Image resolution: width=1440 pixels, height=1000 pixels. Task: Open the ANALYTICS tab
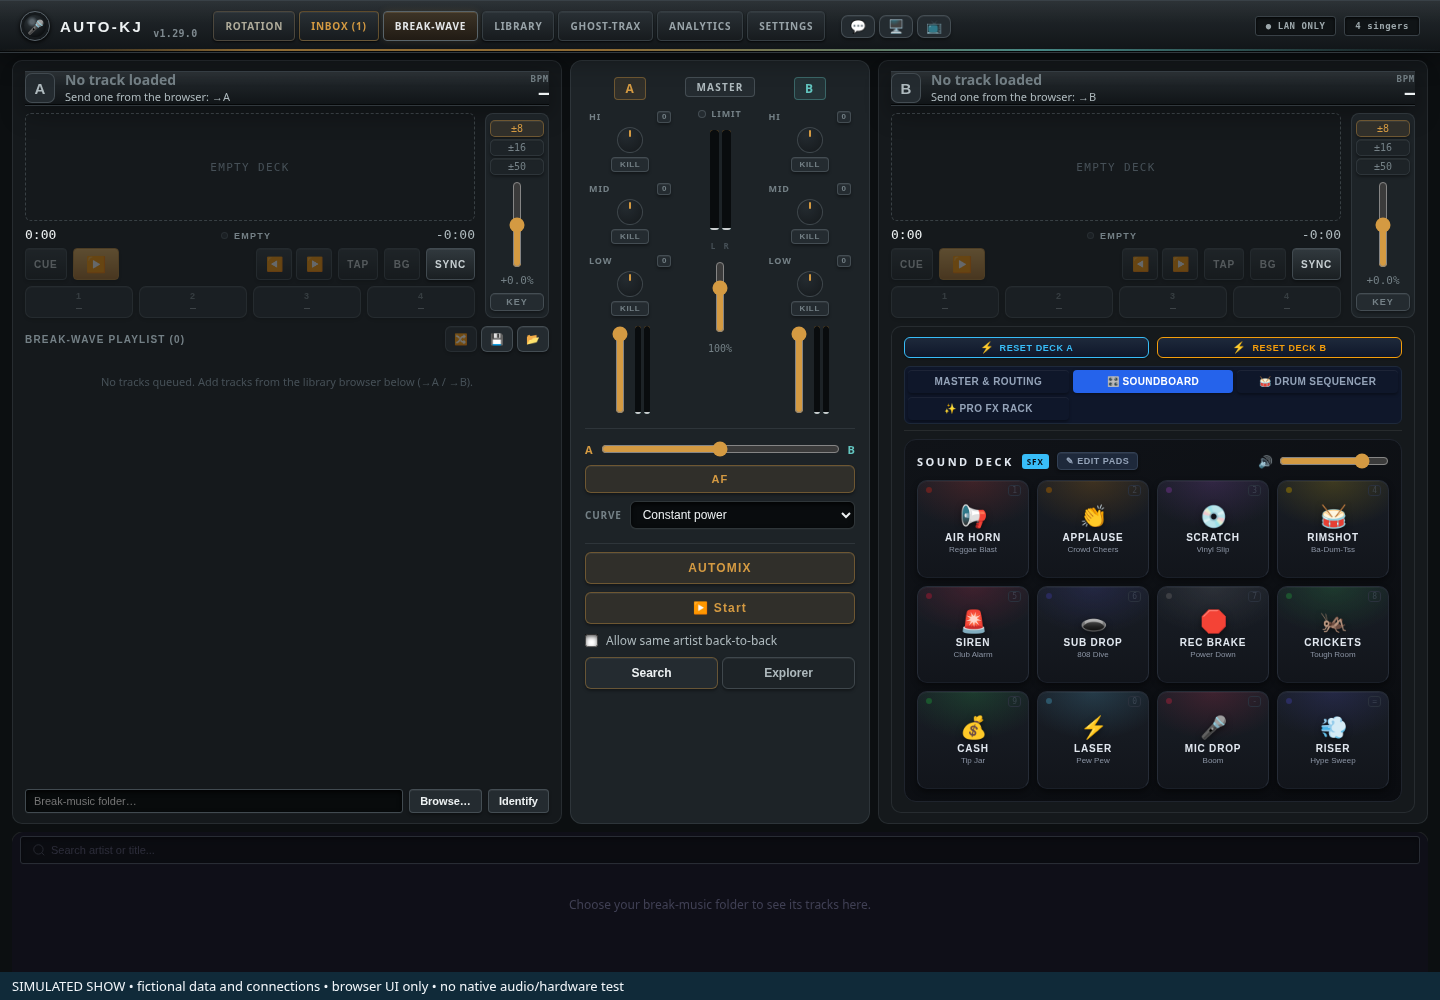click(x=700, y=26)
